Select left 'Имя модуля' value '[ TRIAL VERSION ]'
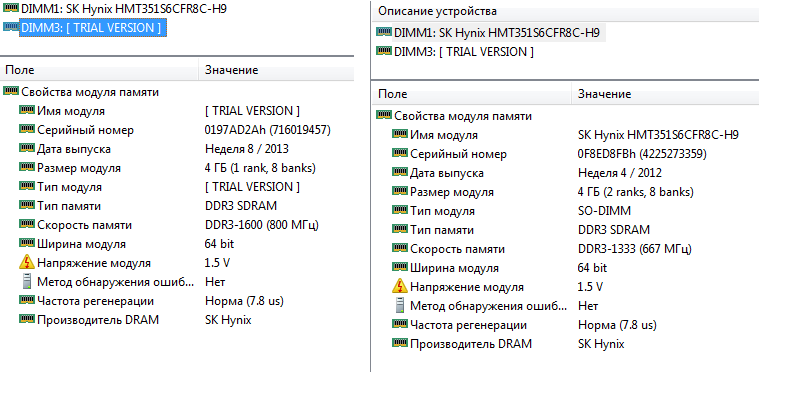 point(252,111)
